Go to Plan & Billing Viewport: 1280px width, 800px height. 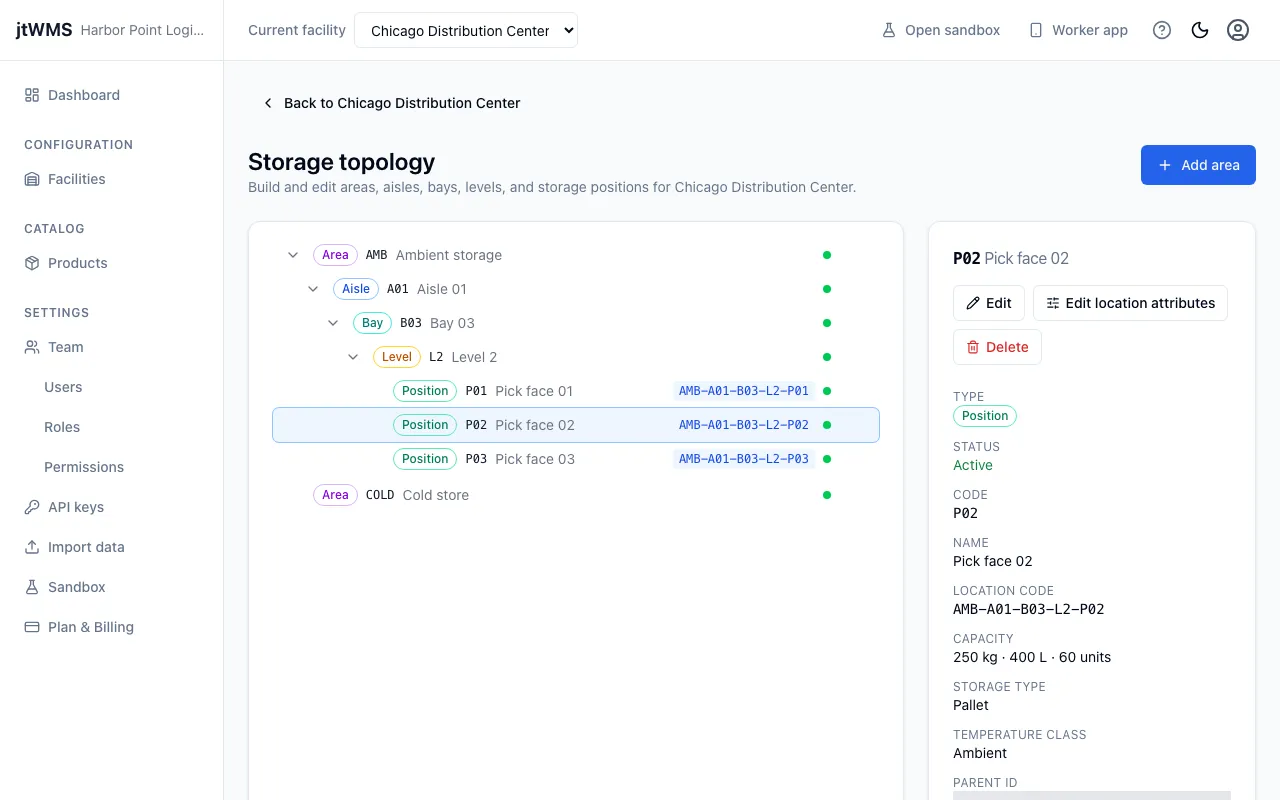(91, 627)
